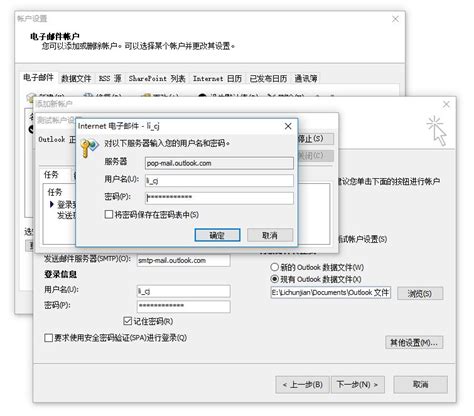Click the 密码 field in credentials dialog

[219, 198]
